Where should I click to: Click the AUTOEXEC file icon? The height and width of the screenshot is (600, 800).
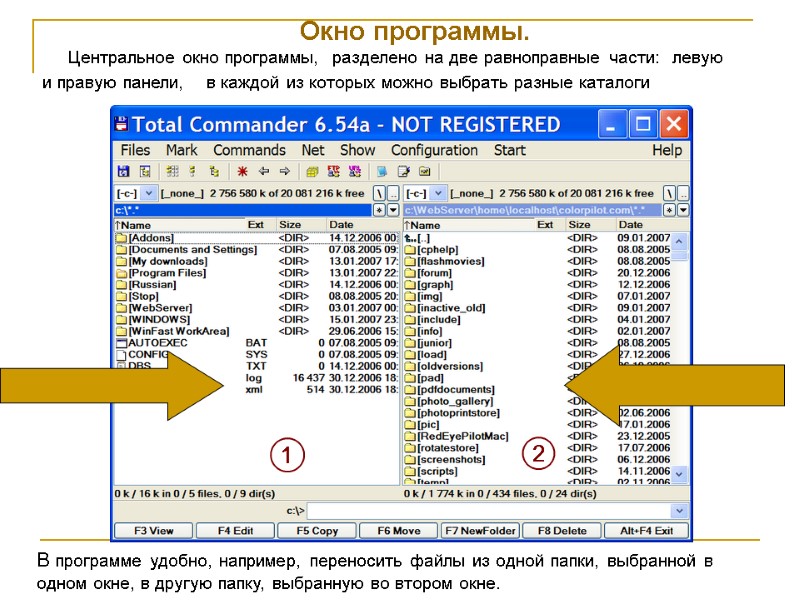click(121, 343)
